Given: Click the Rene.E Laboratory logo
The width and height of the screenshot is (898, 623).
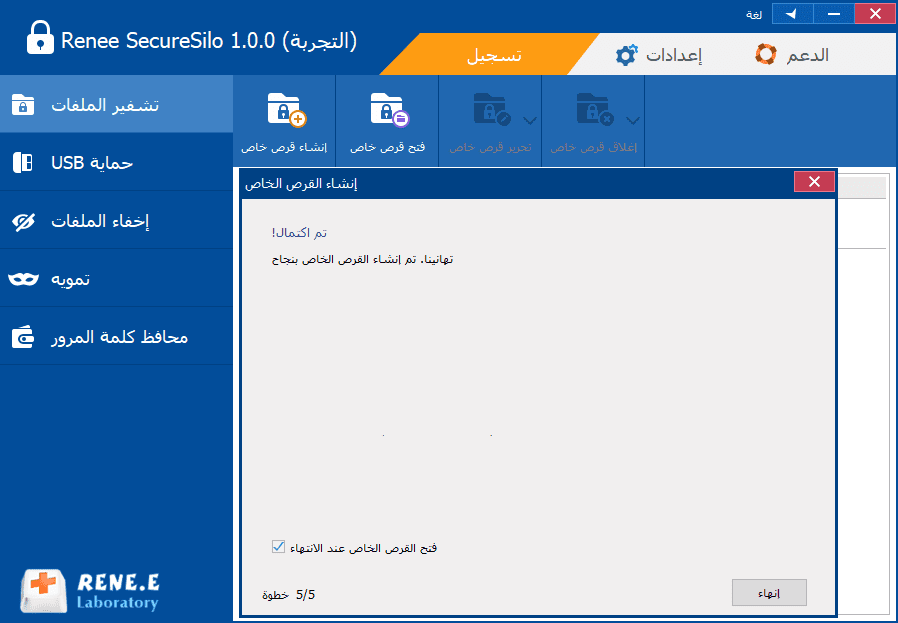Looking at the screenshot, I should click(x=89, y=591).
